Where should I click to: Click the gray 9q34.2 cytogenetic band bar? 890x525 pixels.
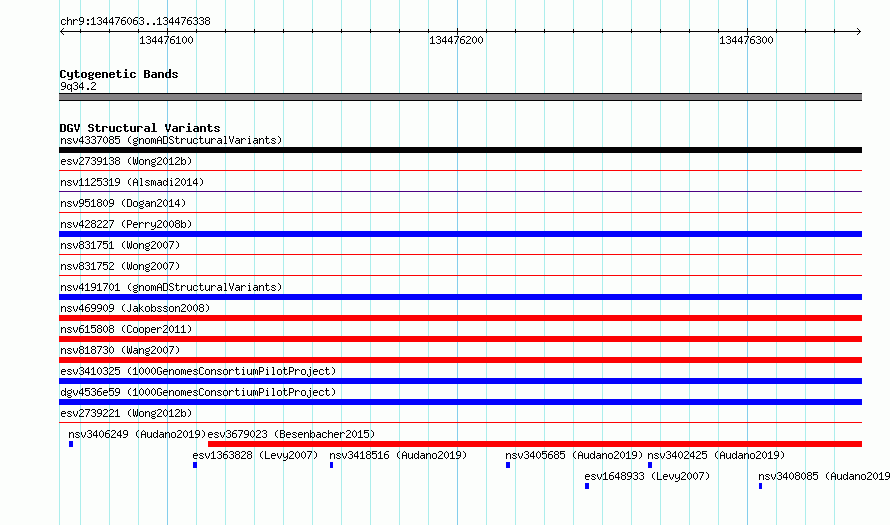coord(460,97)
